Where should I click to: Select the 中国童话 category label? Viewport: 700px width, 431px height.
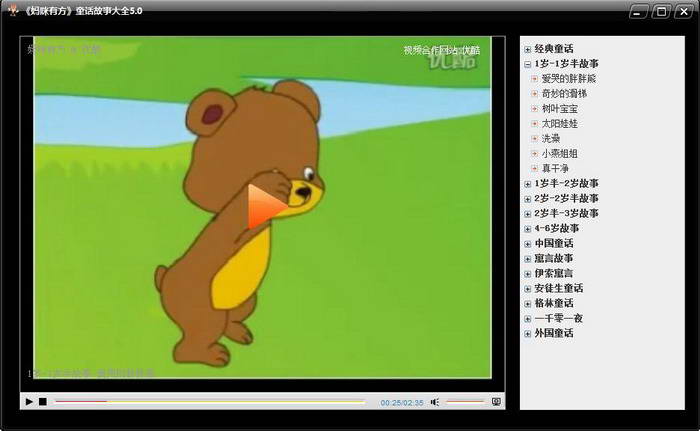(x=554, y=243)
